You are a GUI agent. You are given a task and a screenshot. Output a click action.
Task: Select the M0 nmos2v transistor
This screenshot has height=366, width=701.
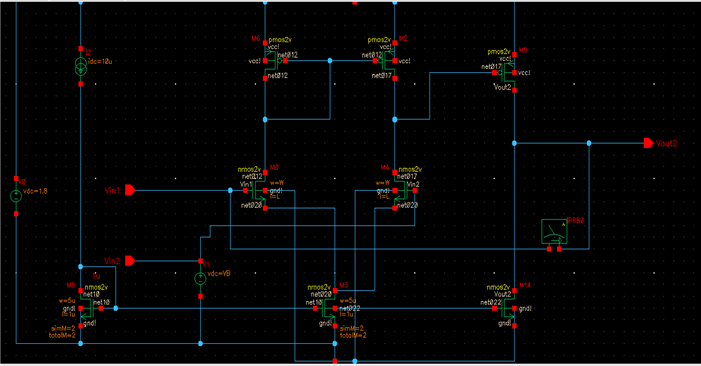258,191
